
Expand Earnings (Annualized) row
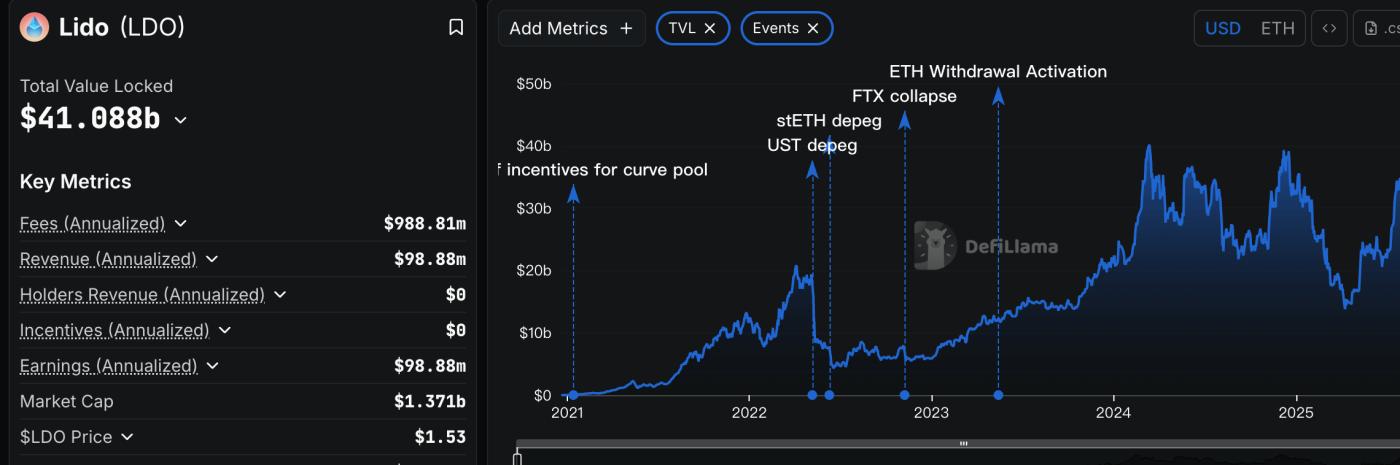pyautogui.click(x=213, y=366)
